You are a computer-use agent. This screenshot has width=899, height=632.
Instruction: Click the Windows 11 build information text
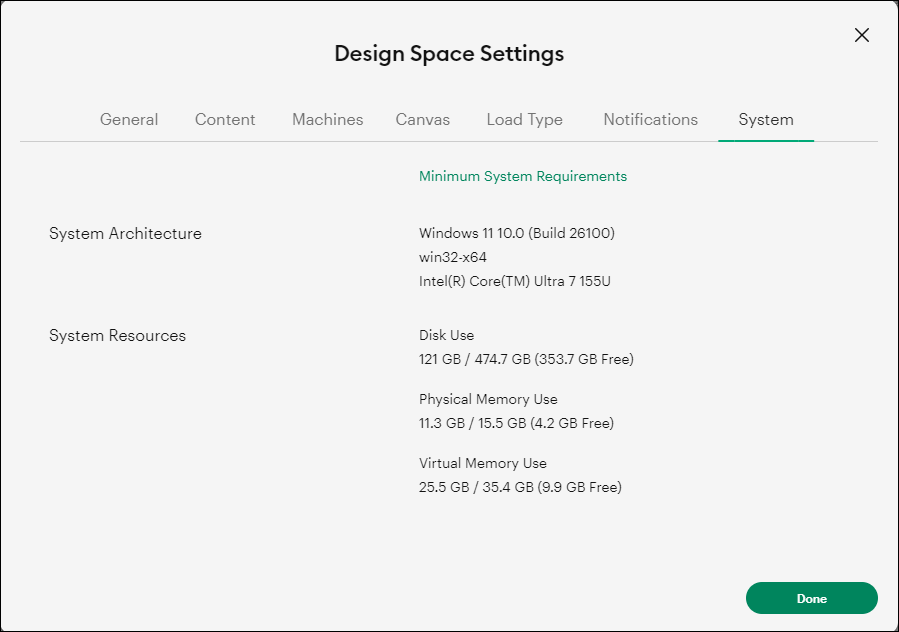pos(516,233)
